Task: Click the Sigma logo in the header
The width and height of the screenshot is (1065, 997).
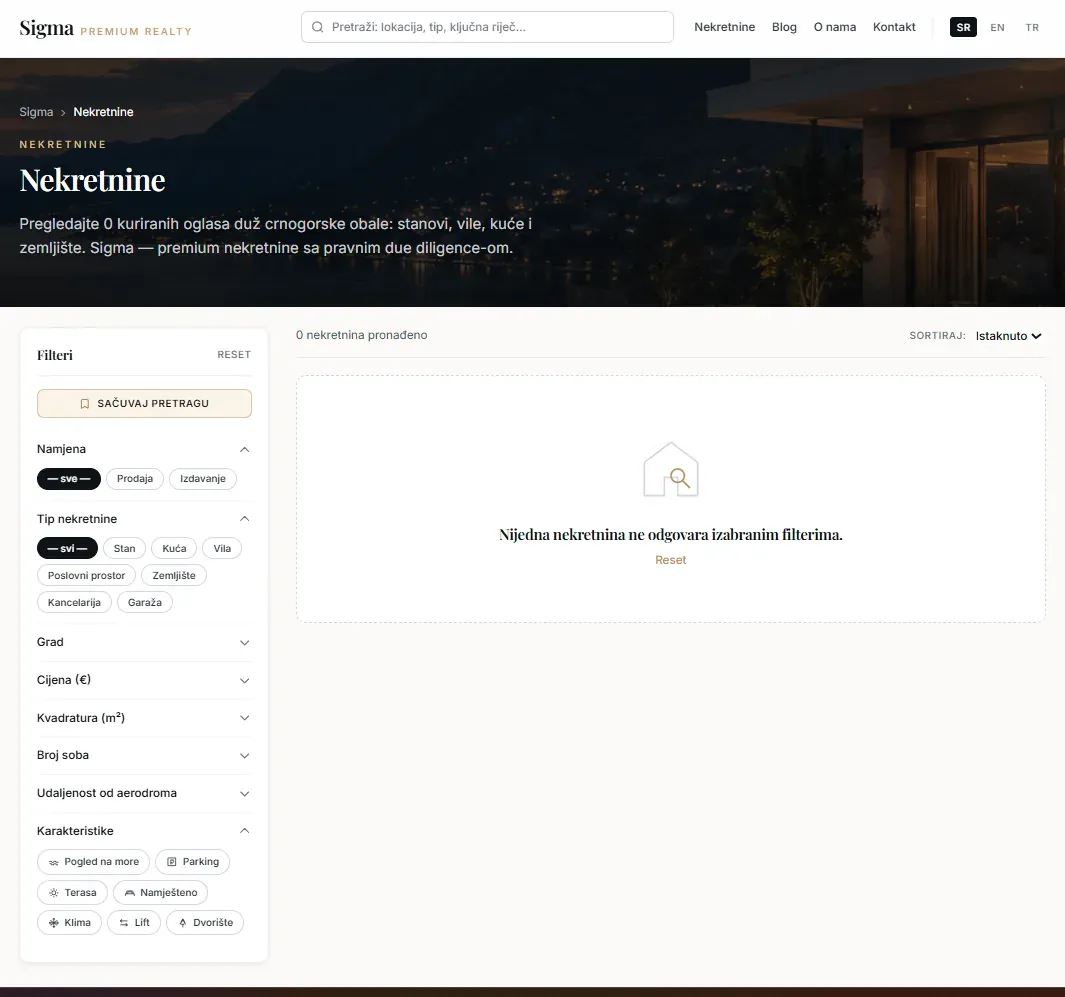Action: coord(106,29)
